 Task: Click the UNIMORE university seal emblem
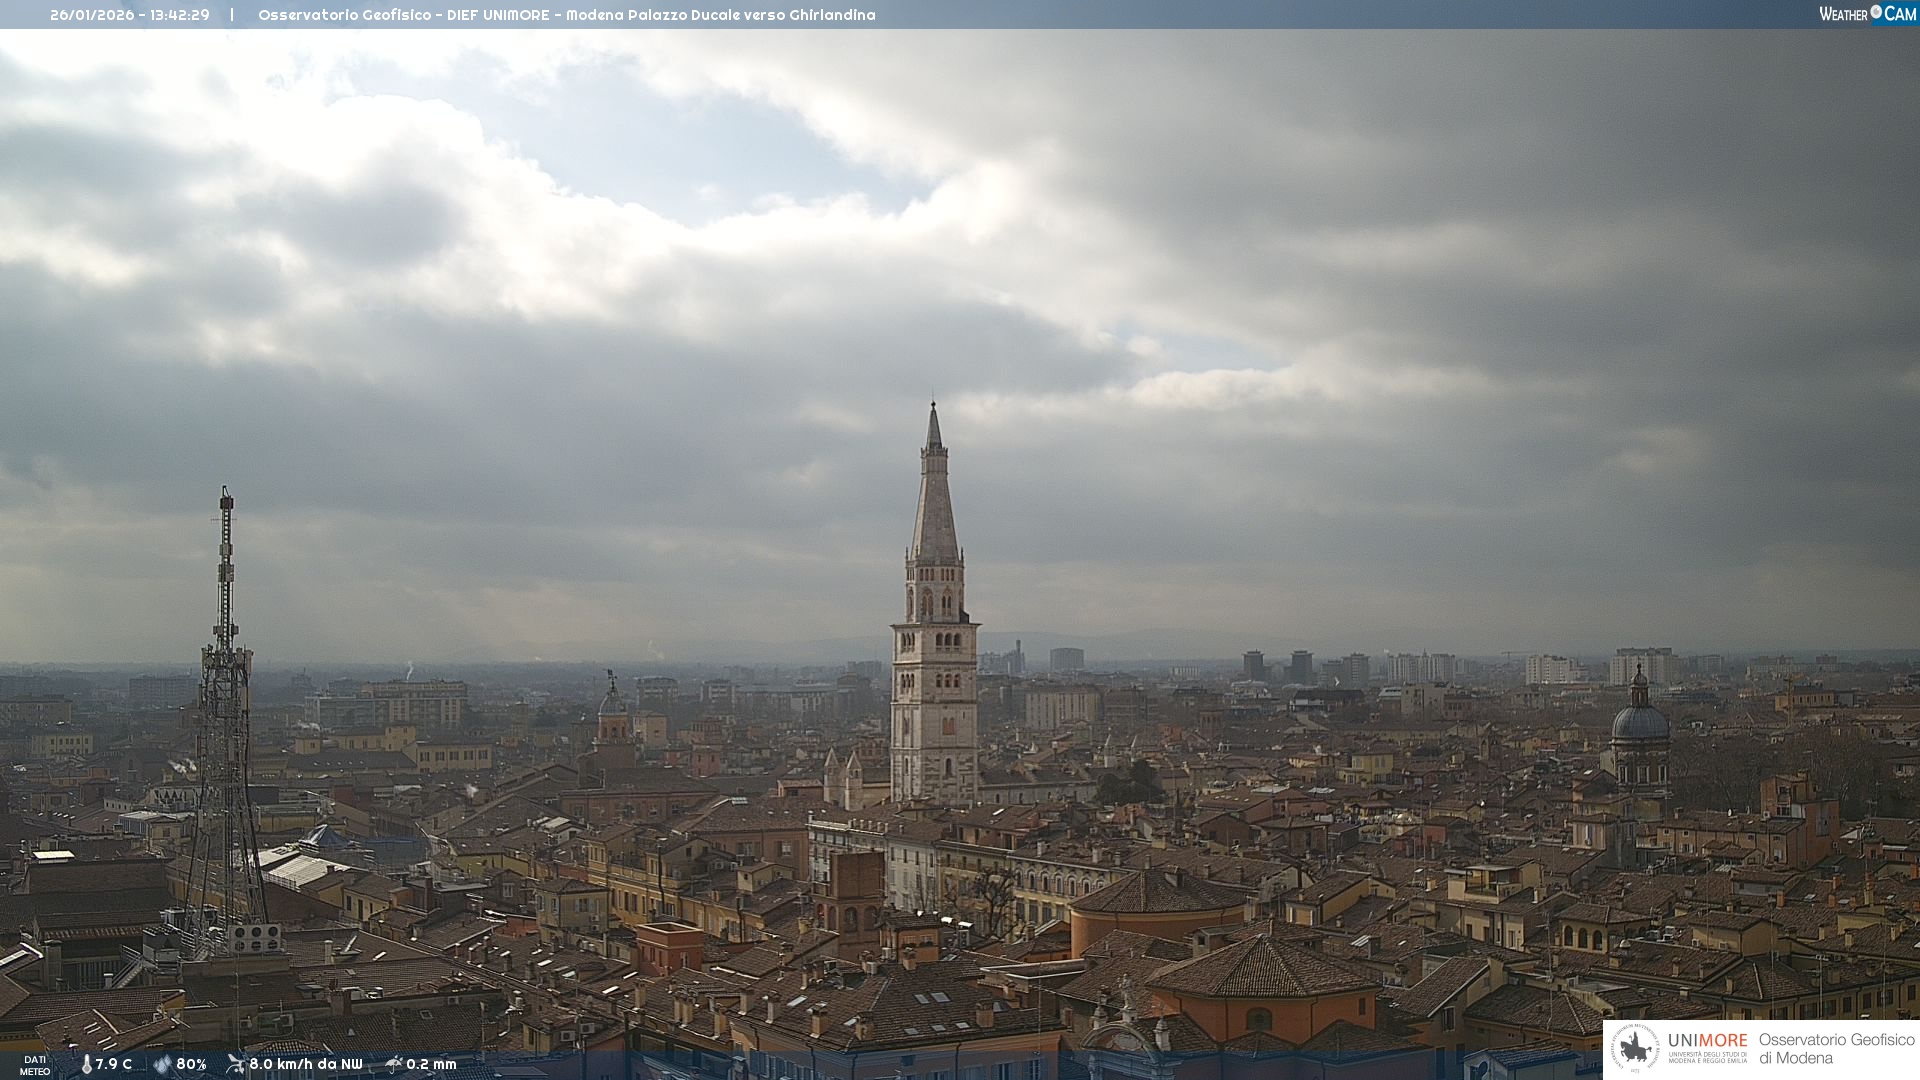pos(1635,1049)
